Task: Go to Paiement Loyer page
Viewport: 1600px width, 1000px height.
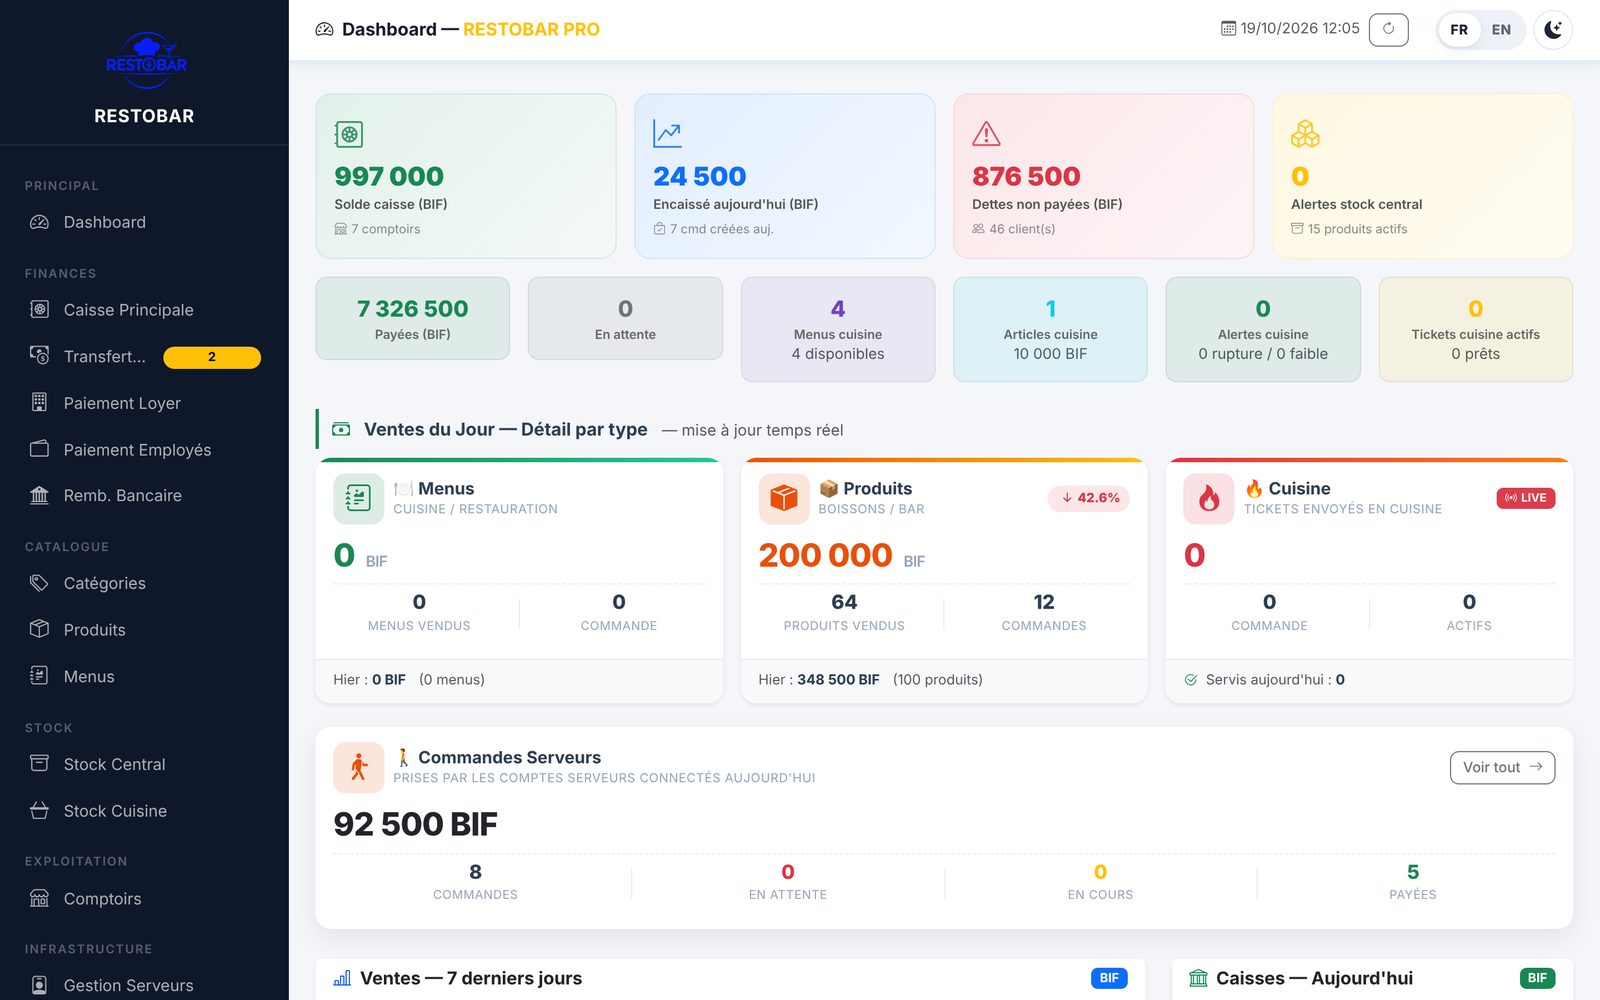Action: (144, 403)
